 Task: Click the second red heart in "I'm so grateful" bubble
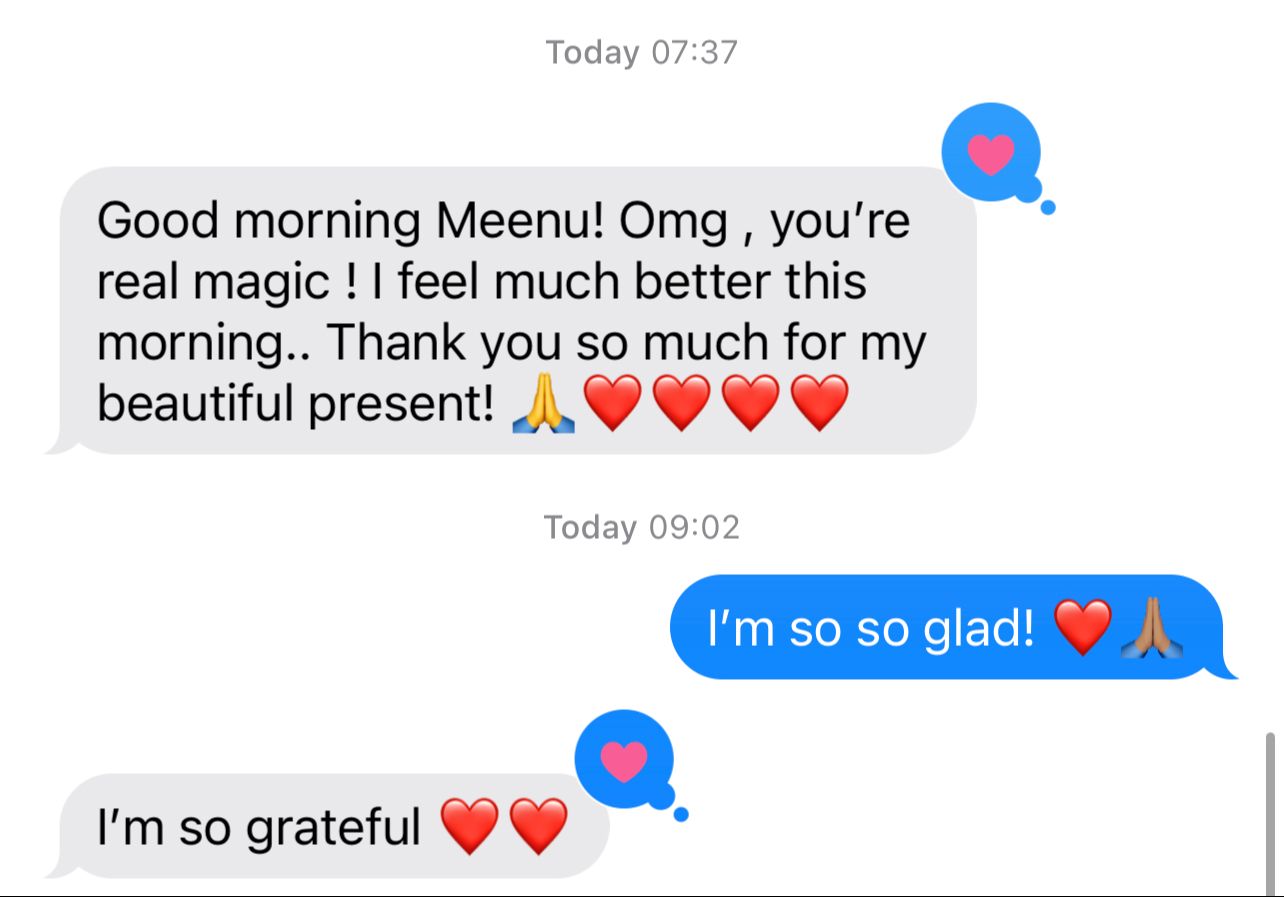539,827
